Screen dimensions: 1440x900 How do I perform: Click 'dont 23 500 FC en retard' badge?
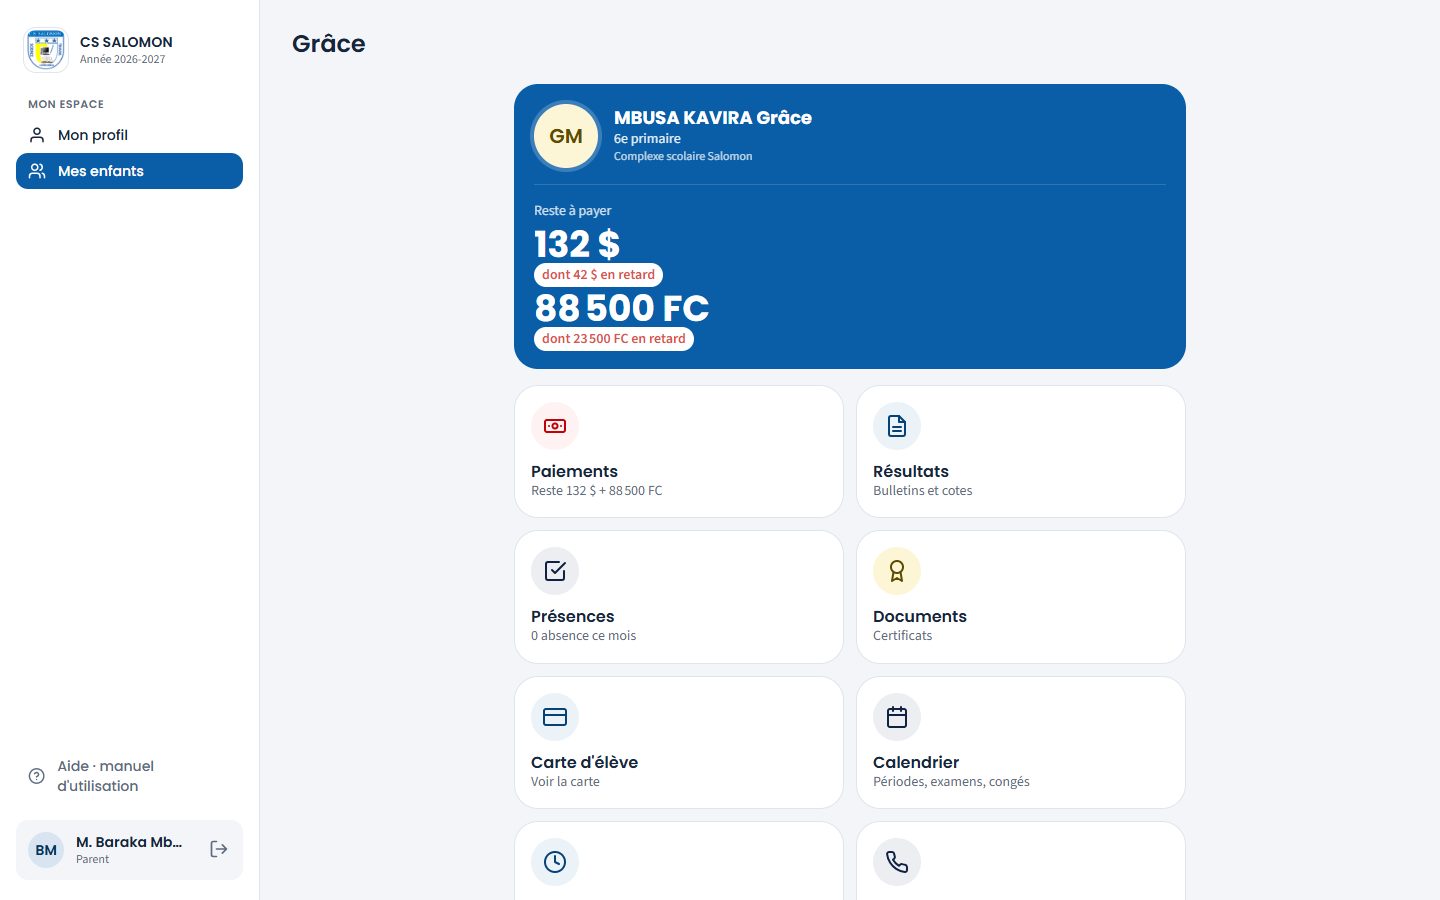pyautogui.click(x=614, y=339)
